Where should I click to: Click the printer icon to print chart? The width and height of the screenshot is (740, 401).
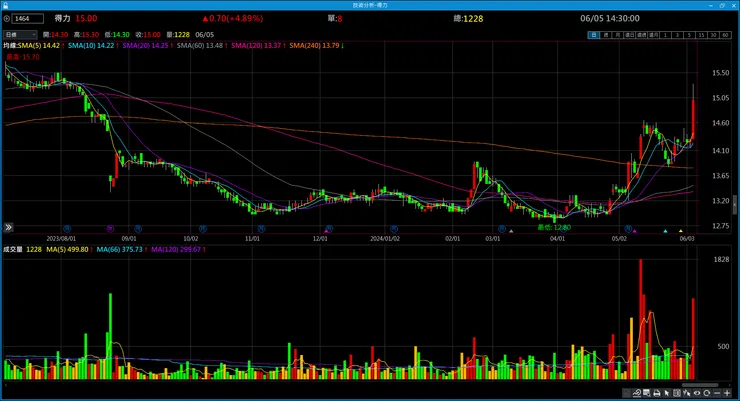click(657, 393)
